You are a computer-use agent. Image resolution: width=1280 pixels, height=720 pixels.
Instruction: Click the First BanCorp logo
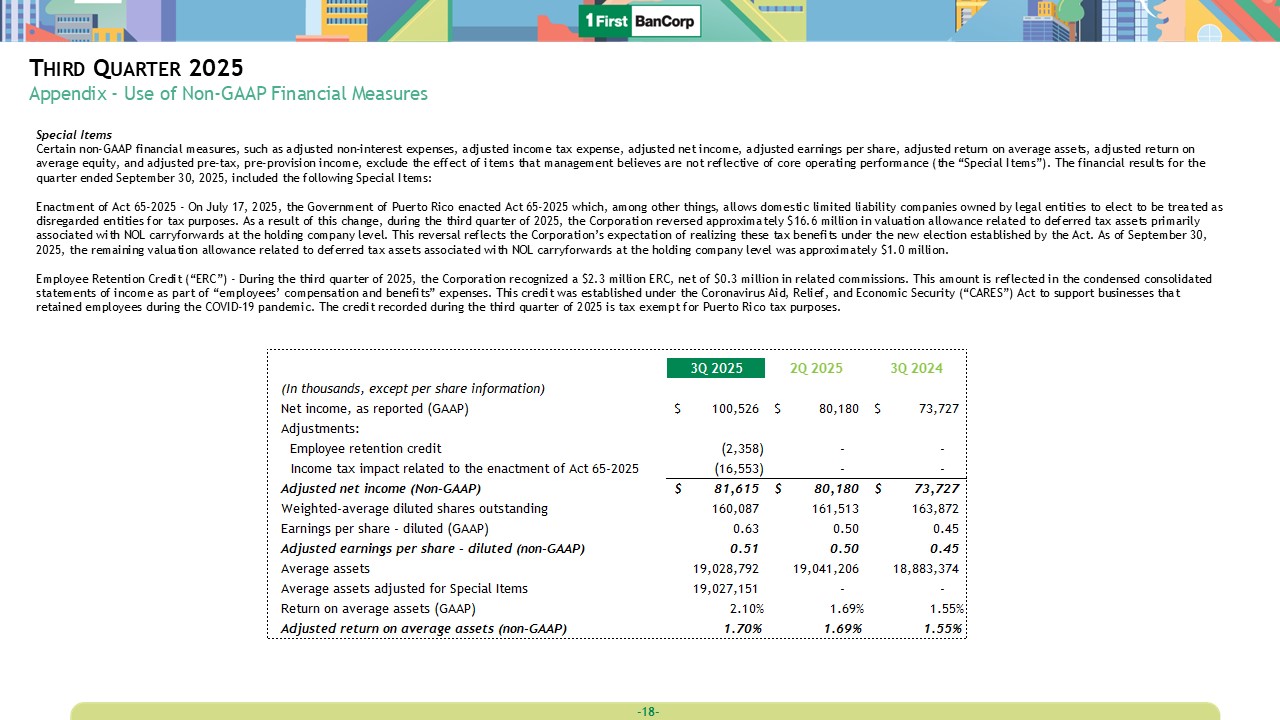(x=640, y=21)
